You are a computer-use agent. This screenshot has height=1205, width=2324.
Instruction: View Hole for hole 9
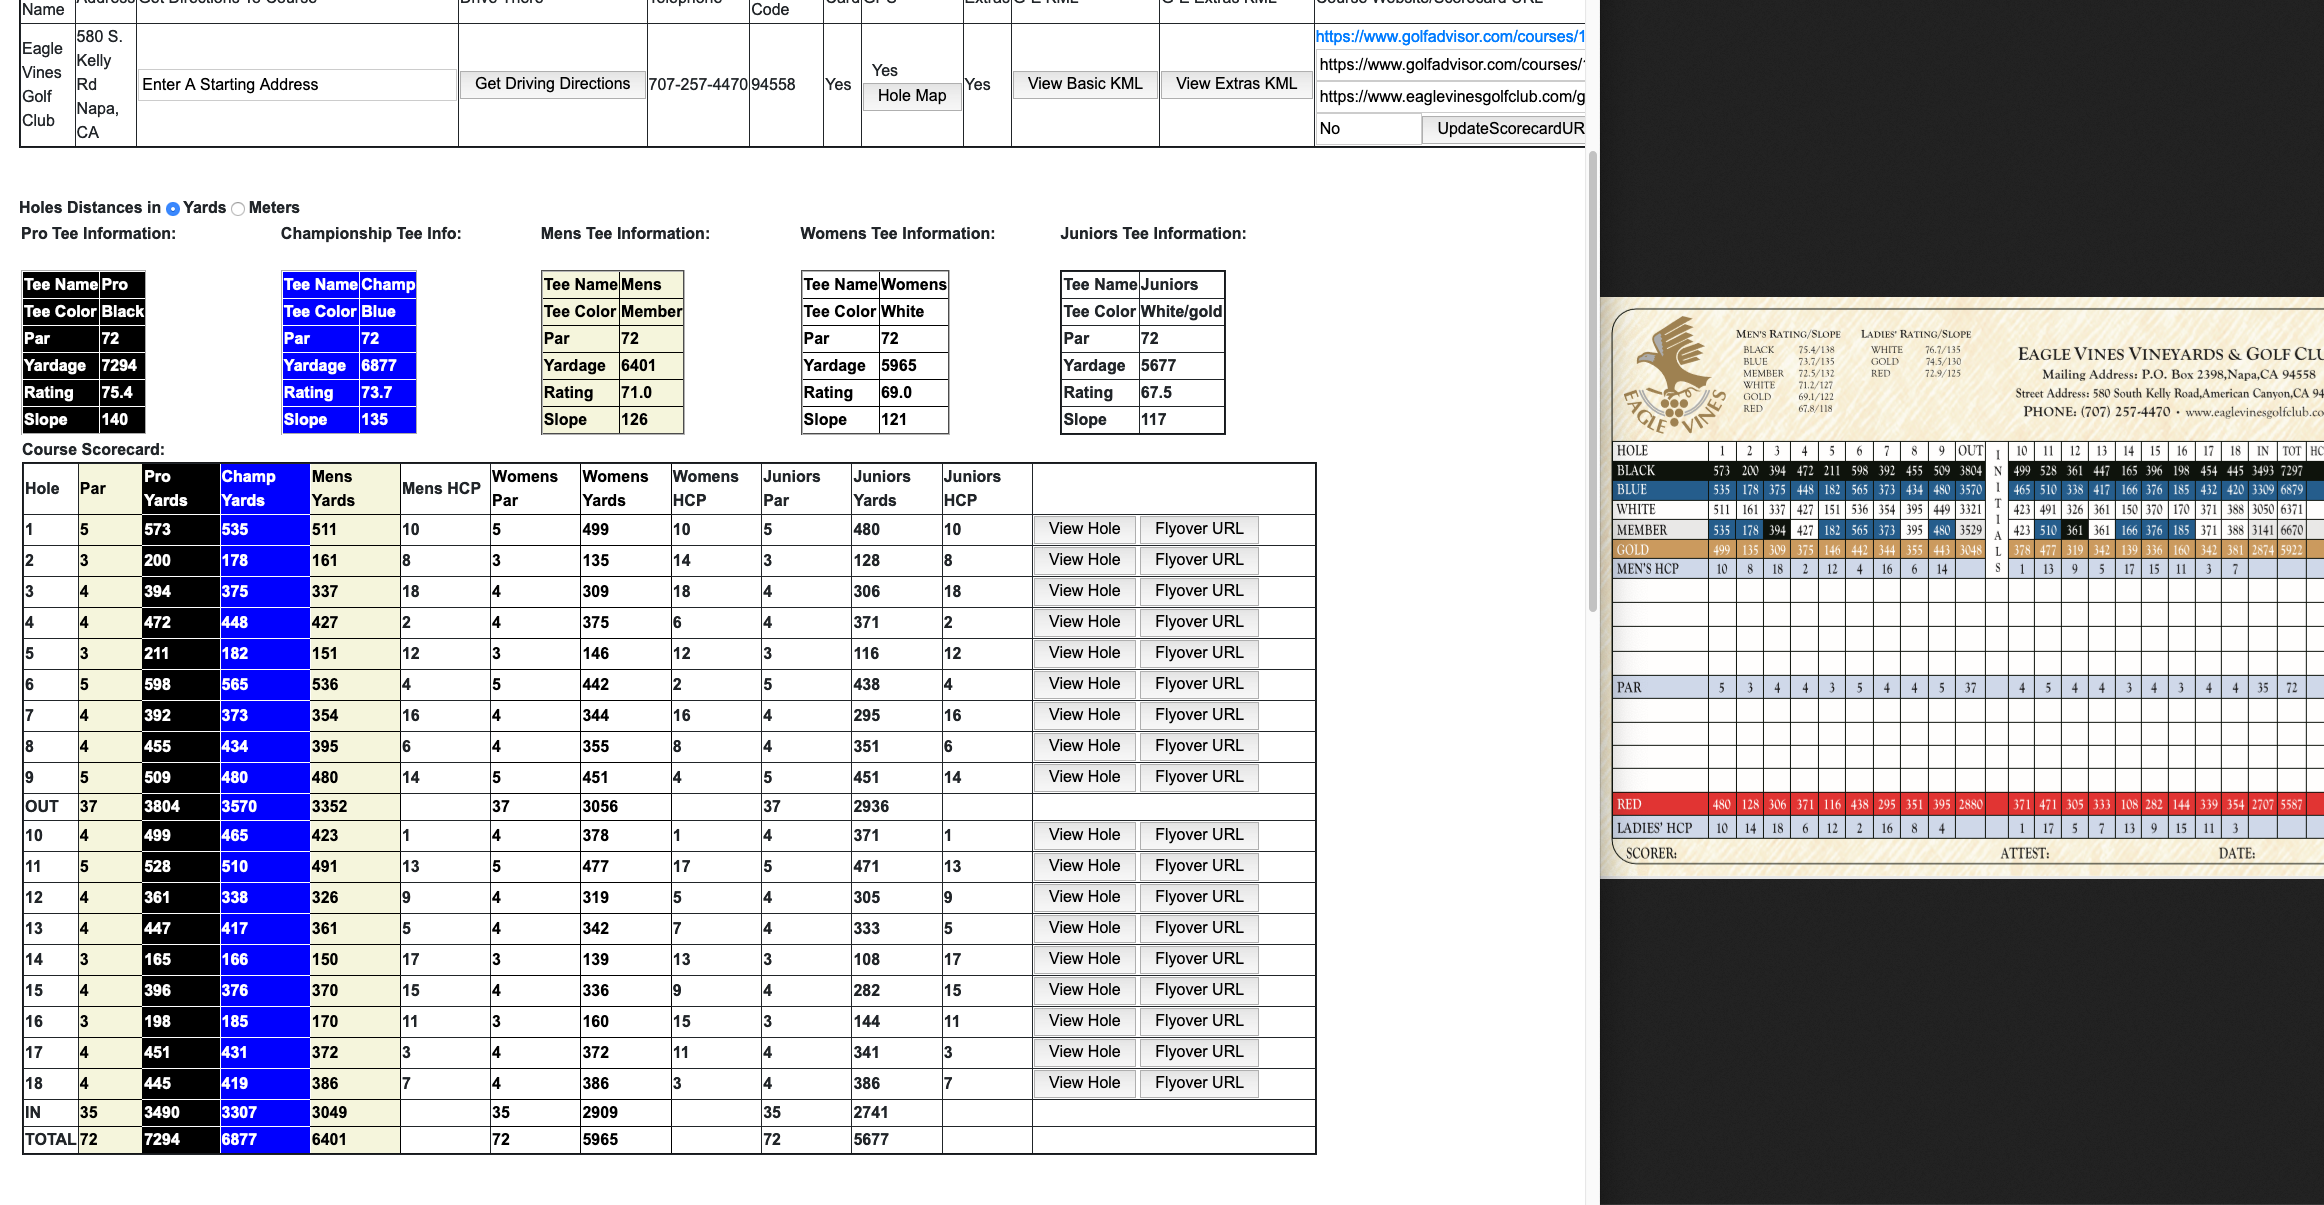[x=1085, y=777]
